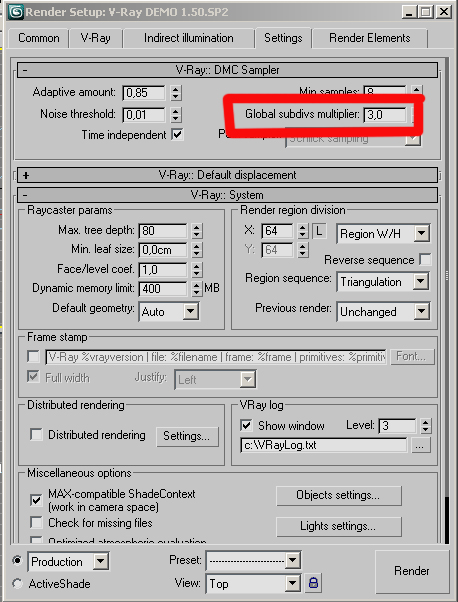Open Distributed rendering Settings
458x602 pixels.
pos(187,436)
